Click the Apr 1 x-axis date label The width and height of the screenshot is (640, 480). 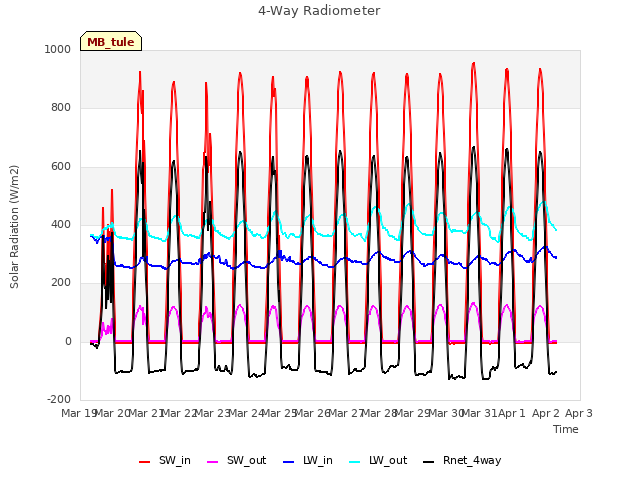[512, 413]
